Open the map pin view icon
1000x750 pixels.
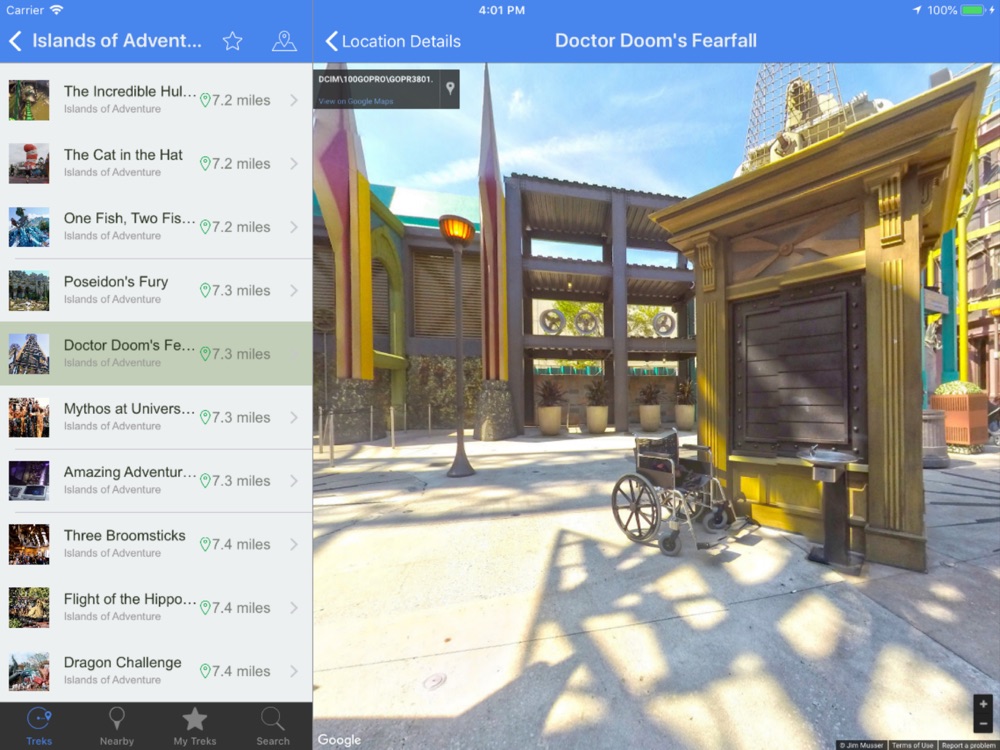click(284, 41)
